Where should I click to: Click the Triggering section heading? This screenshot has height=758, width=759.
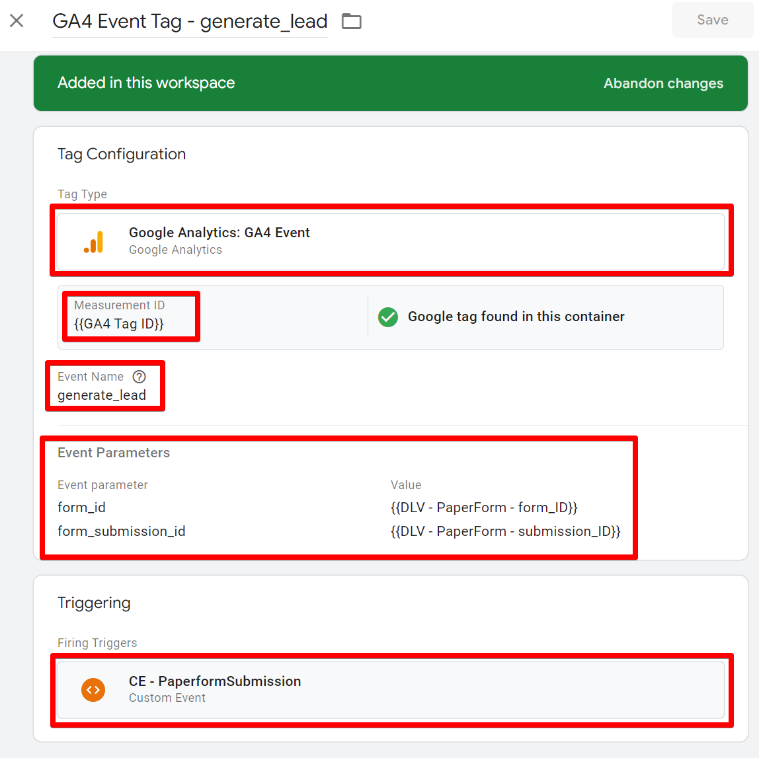(x=94, y=603)
